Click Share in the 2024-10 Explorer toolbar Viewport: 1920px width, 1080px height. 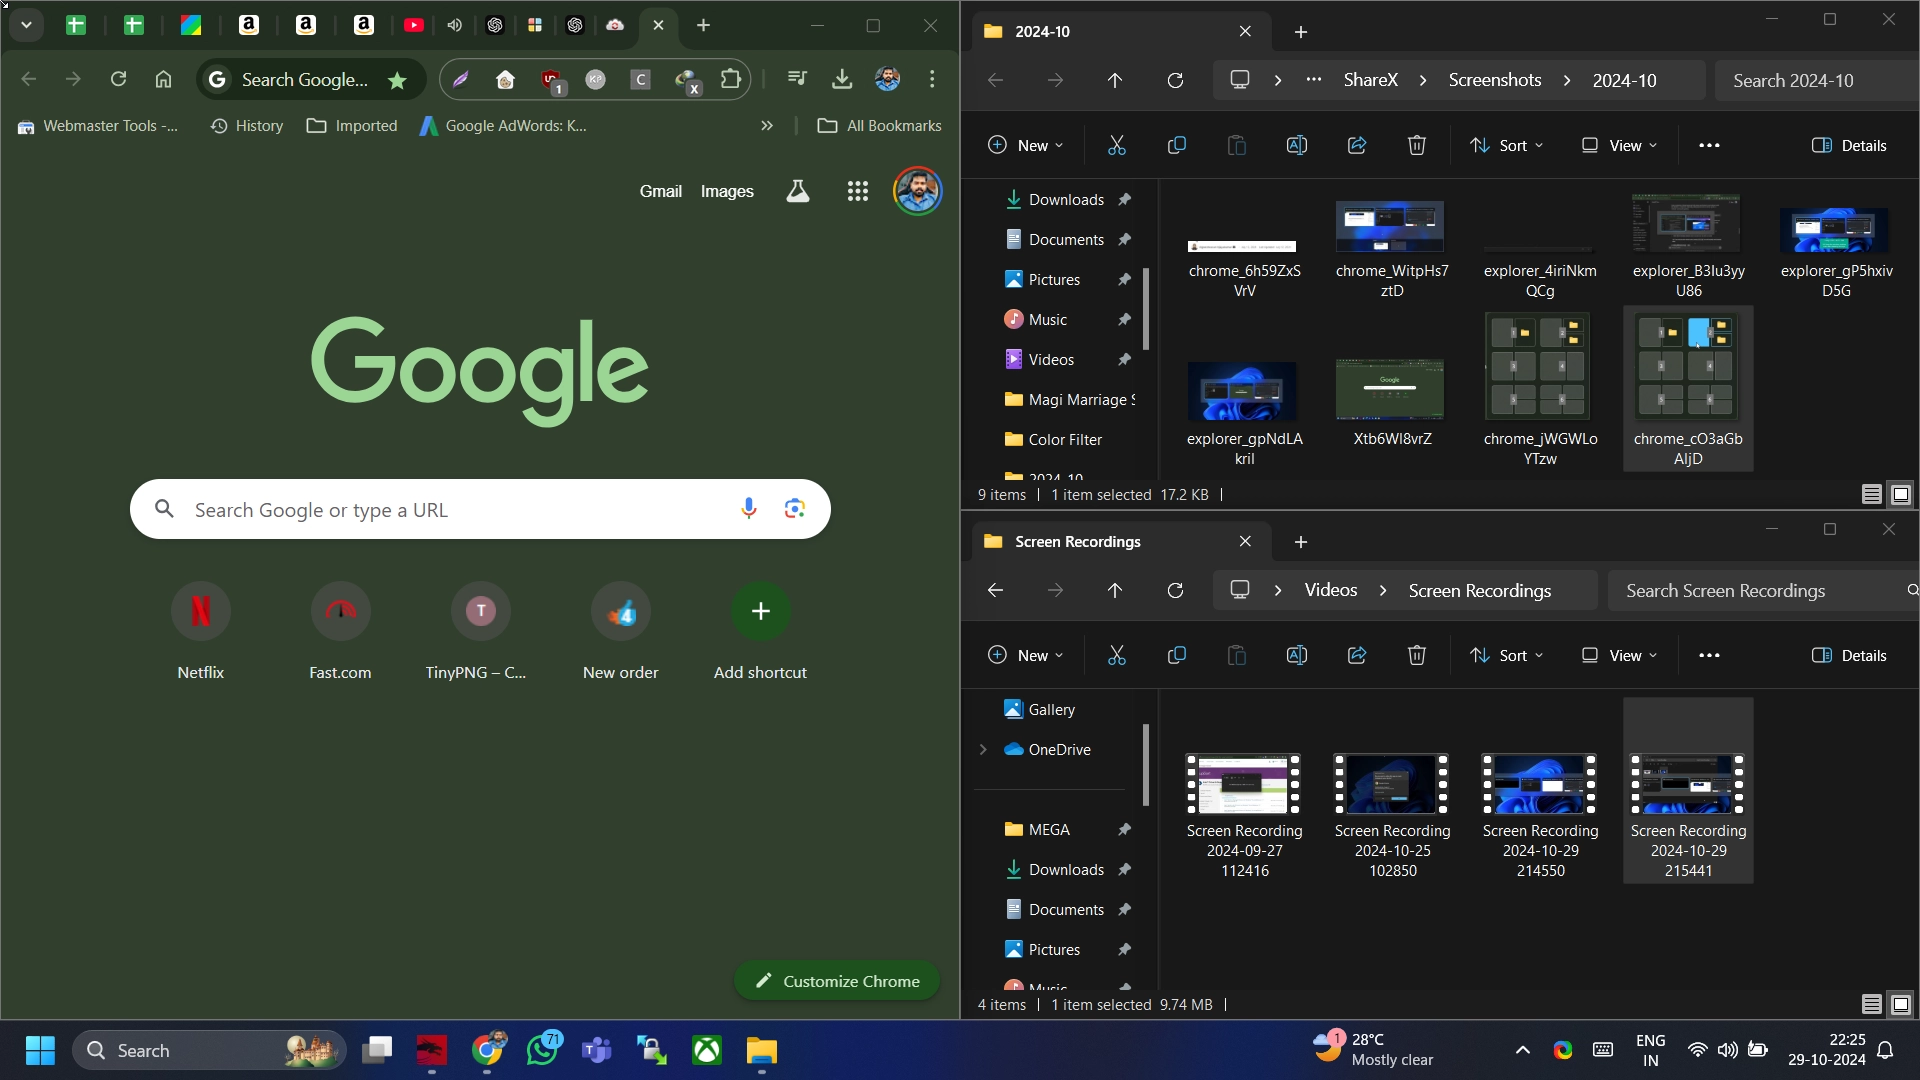[x=1357, y=145]
